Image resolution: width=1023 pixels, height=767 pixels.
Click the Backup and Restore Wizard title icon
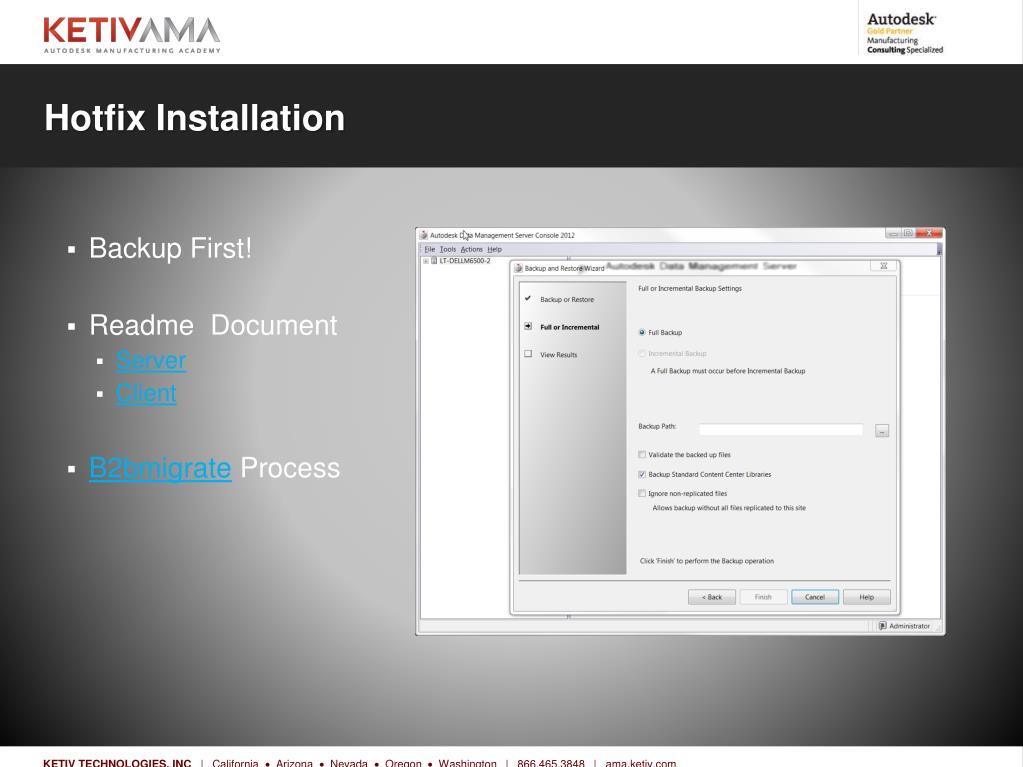point(518,268)
